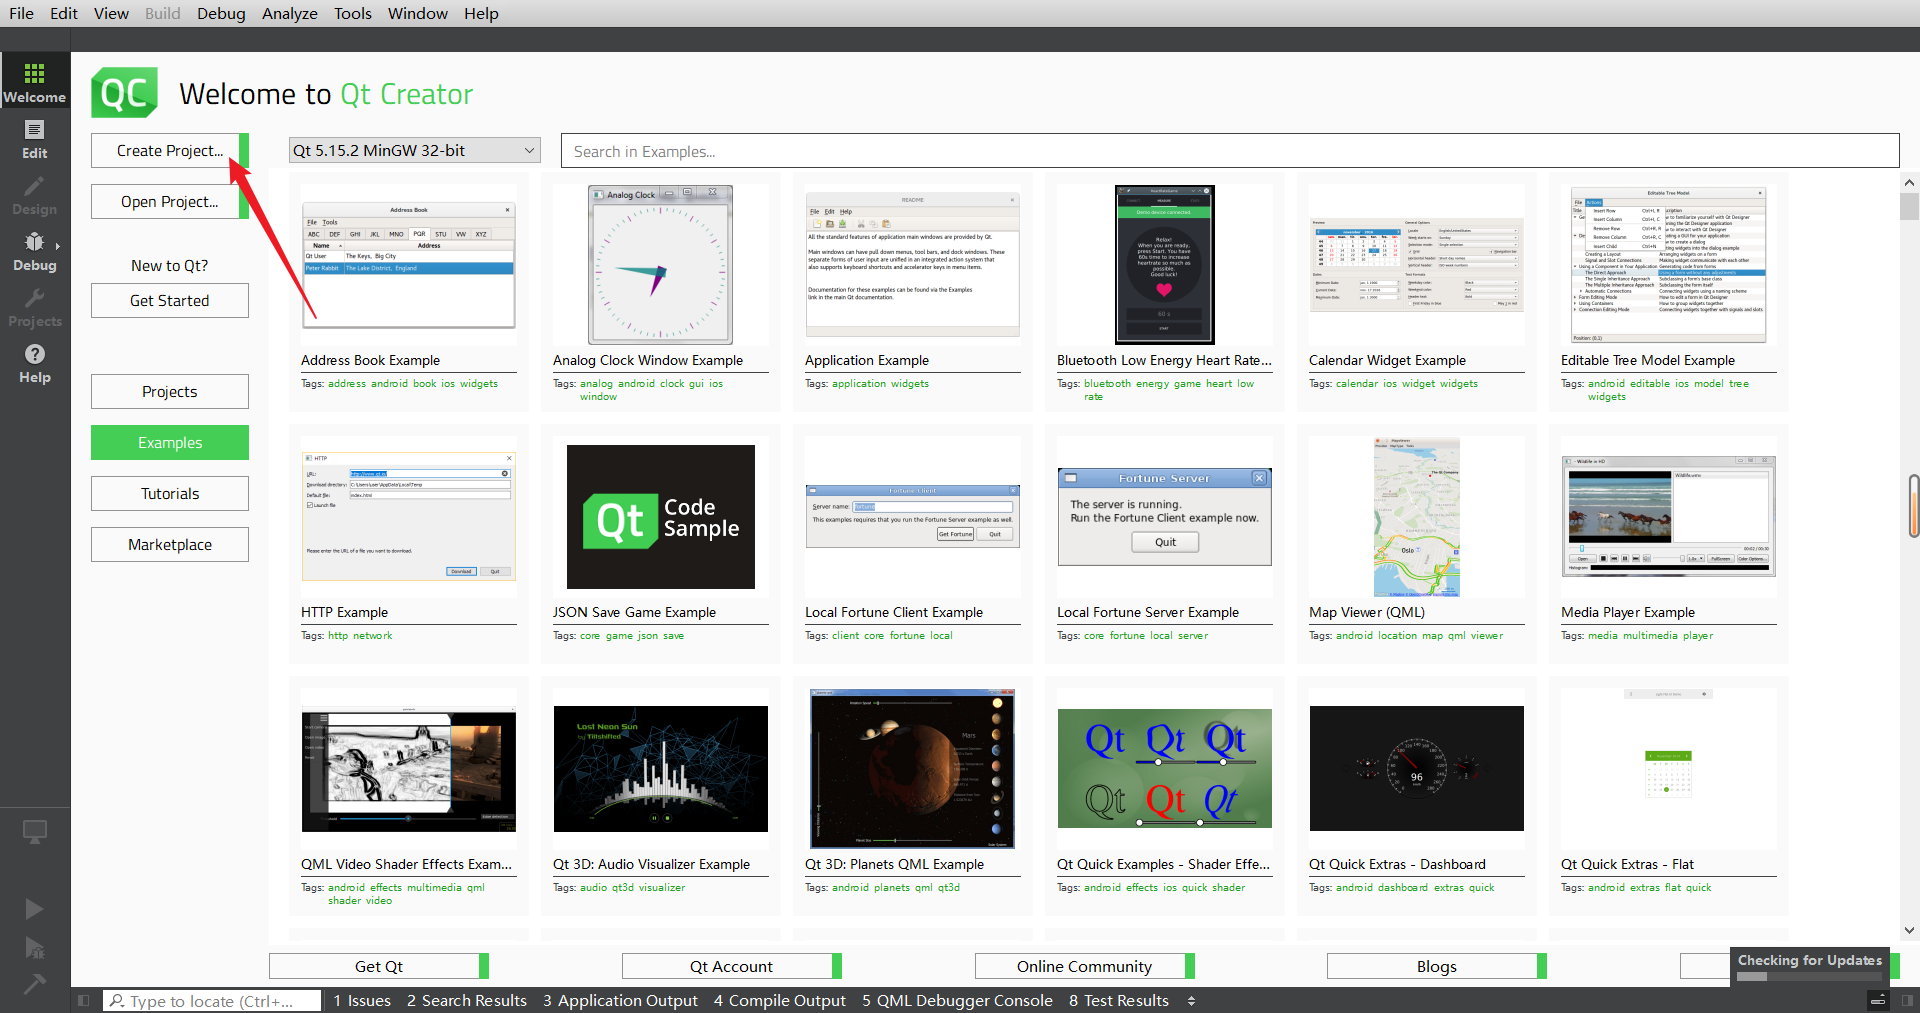
Task: Select the Marketplace welcome page
Action: tap(170, 544)
